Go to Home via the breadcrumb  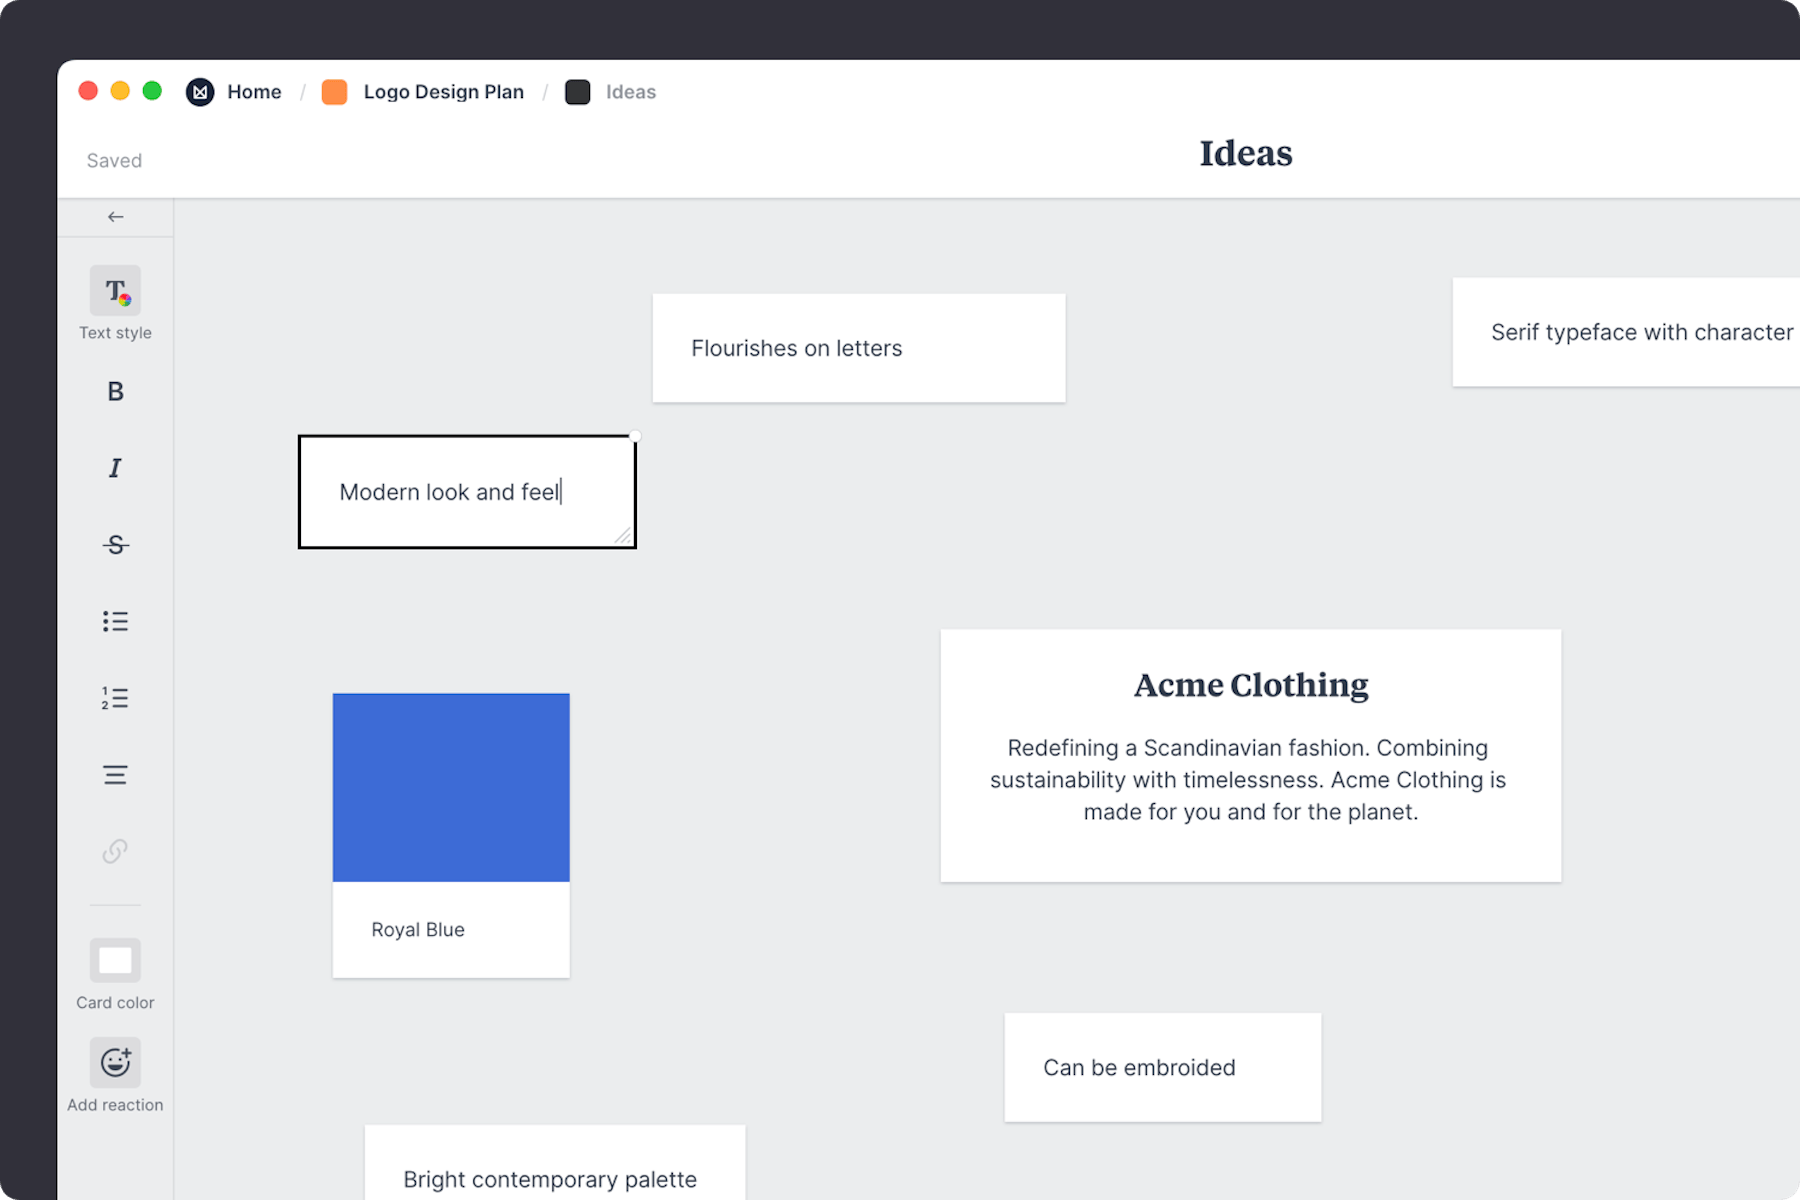(254, 91)
